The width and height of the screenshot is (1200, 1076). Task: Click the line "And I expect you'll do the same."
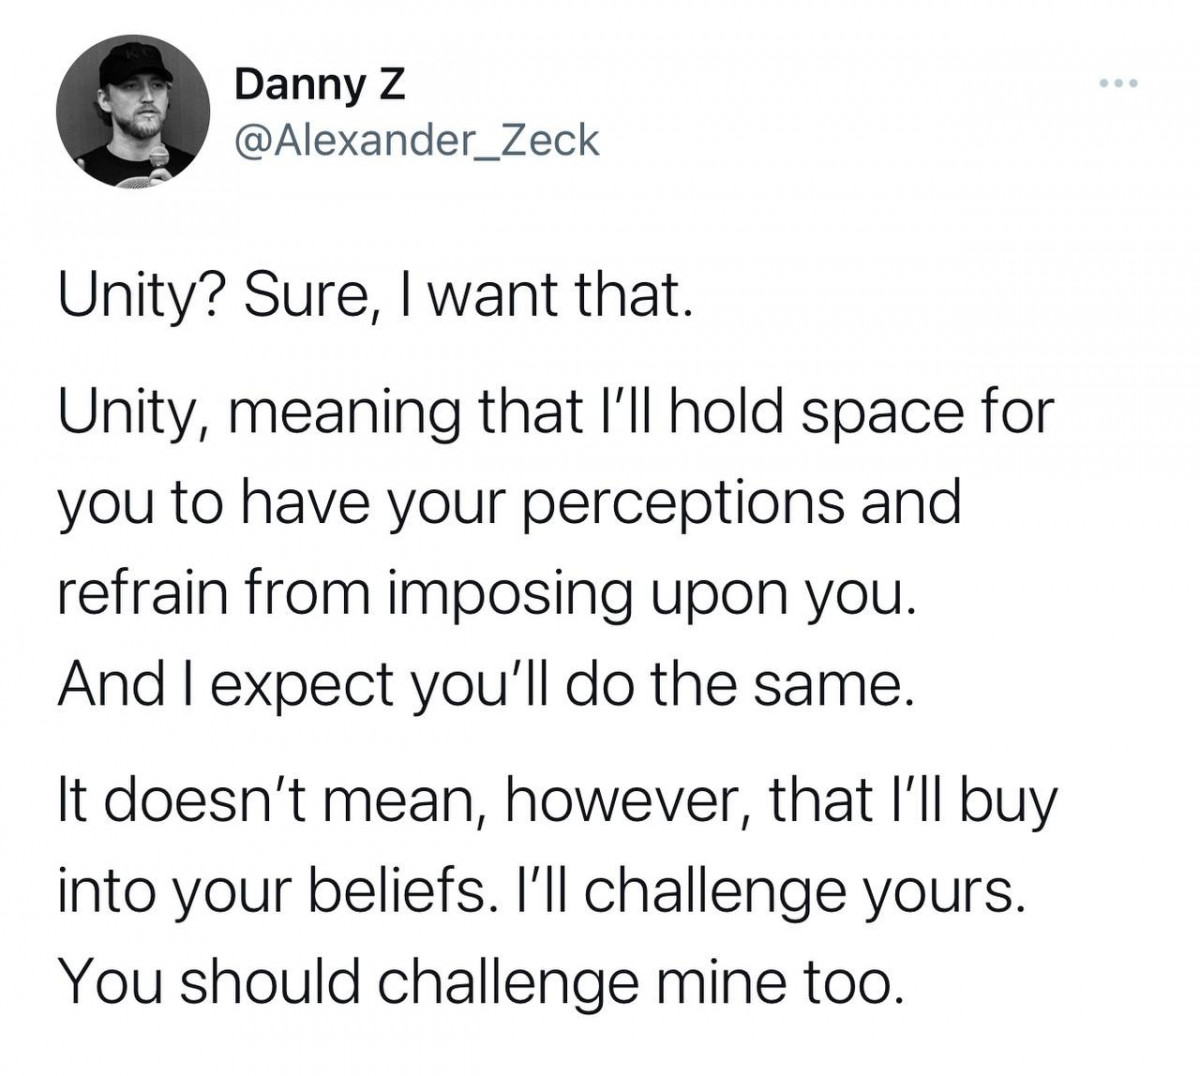(486, 688)
